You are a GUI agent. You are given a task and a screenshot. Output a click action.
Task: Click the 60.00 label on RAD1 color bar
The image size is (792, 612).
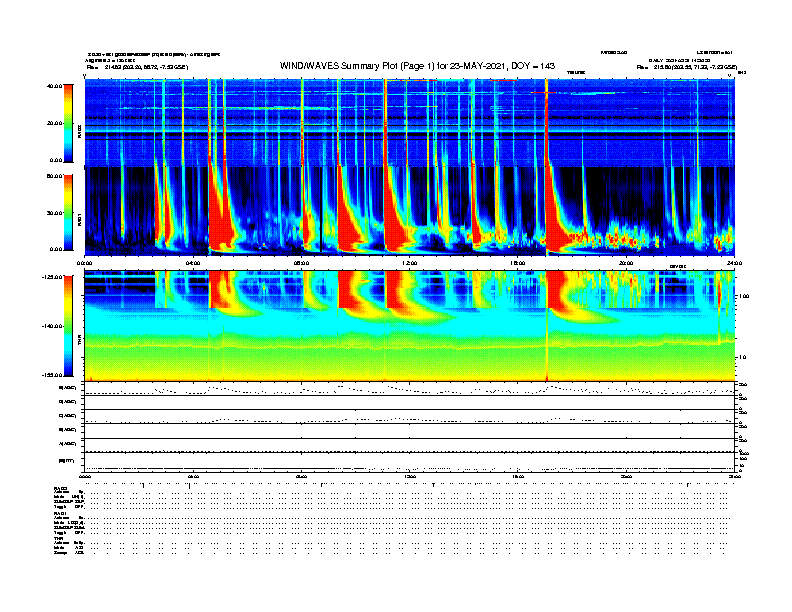click(54, 176)
